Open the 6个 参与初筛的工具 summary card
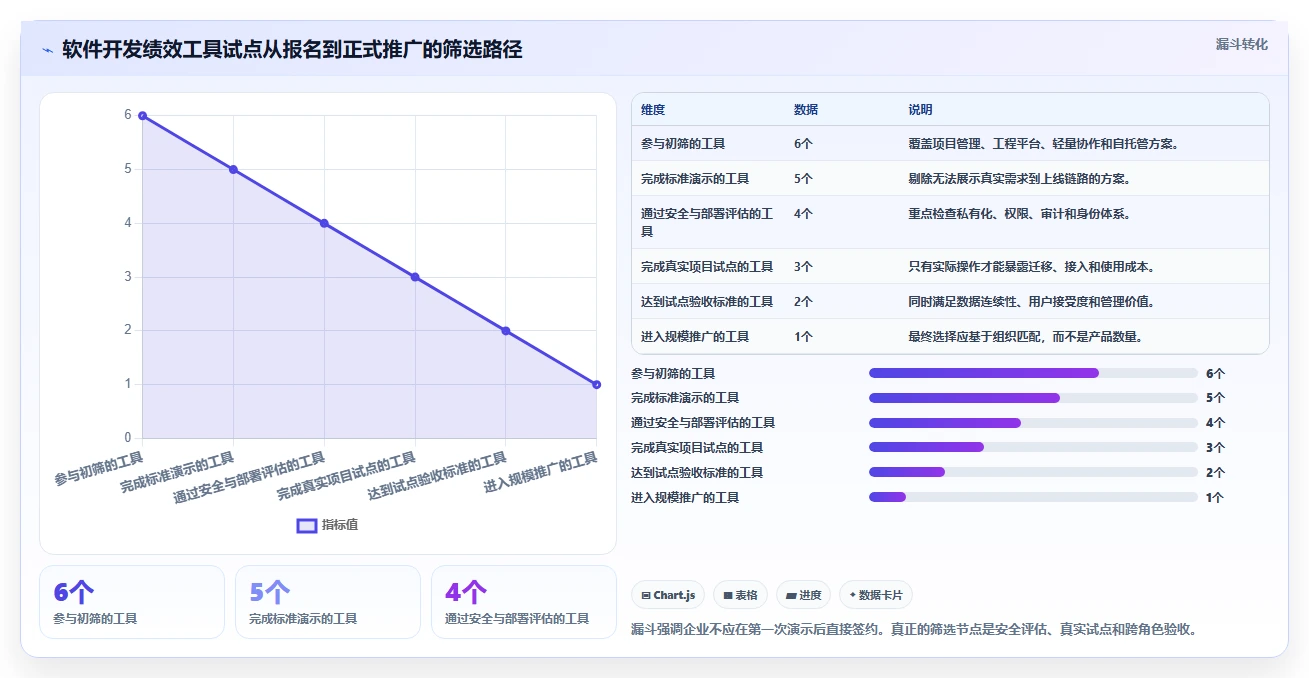 click(132, 602)
